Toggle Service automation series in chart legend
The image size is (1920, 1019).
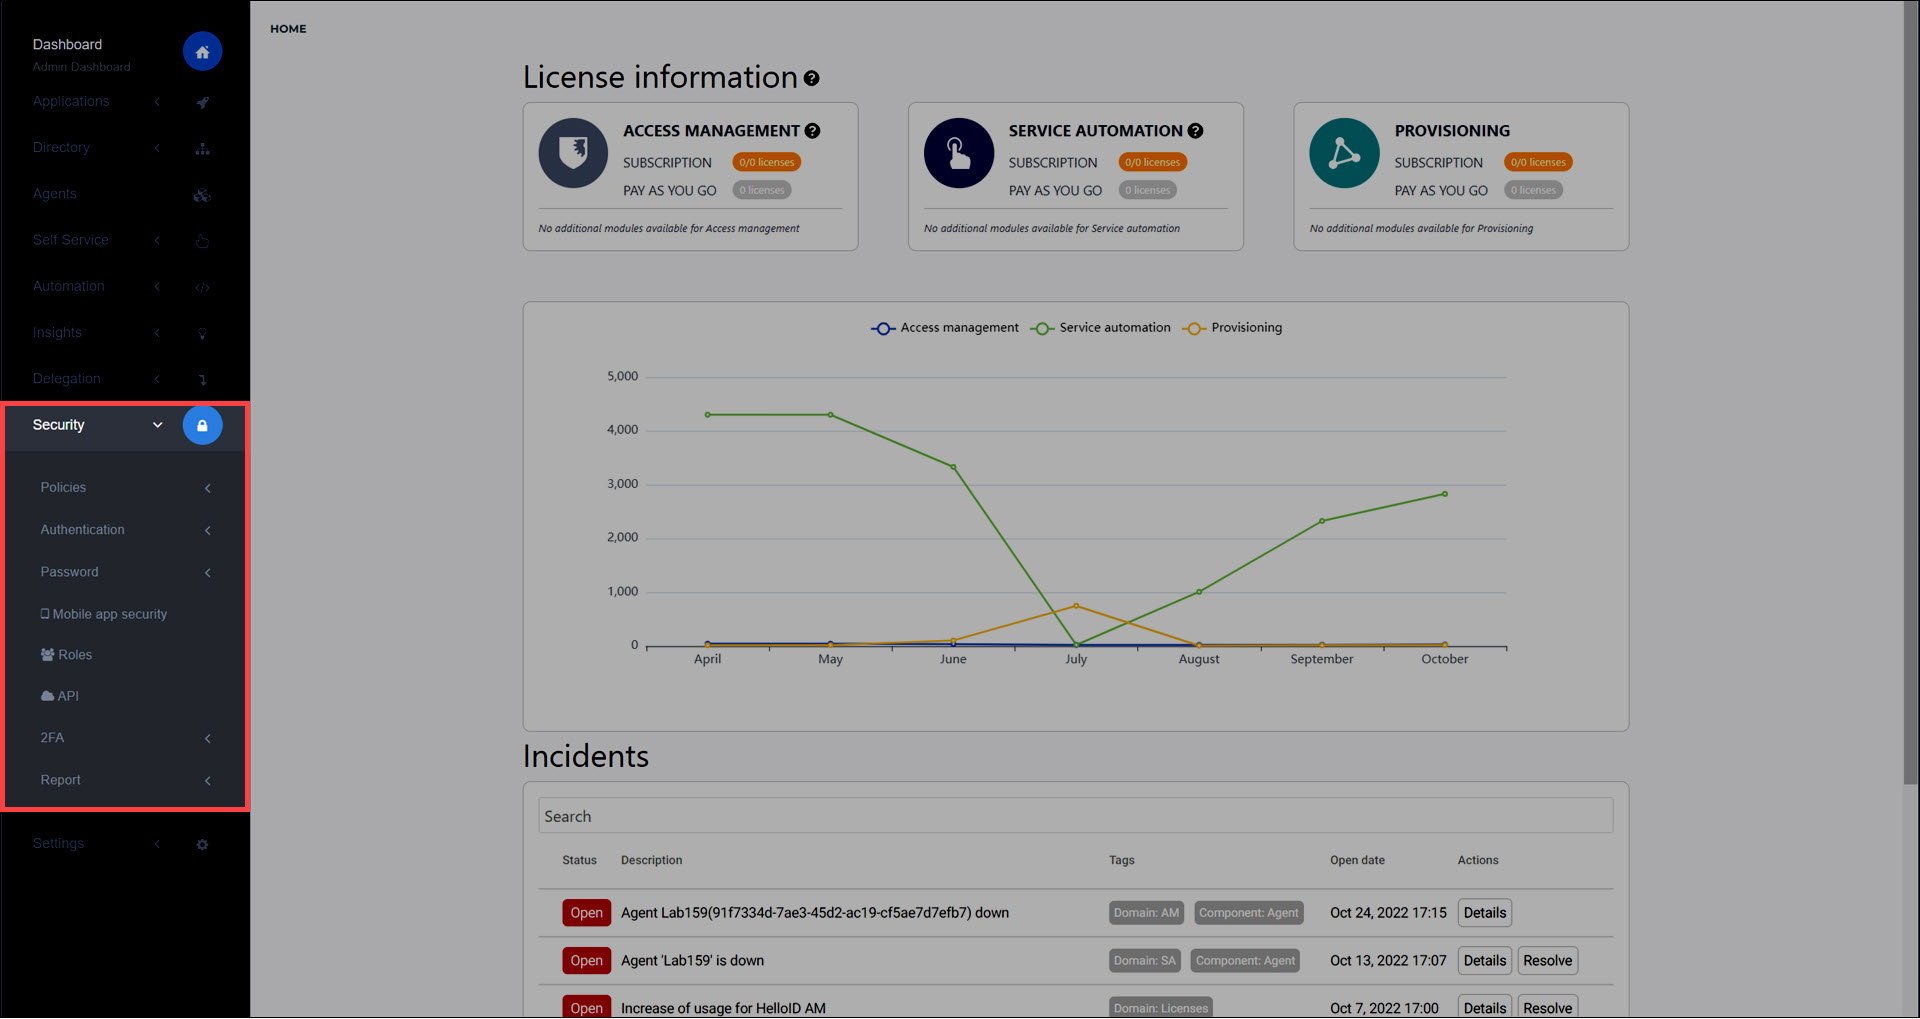click(x=1101, y=328)
